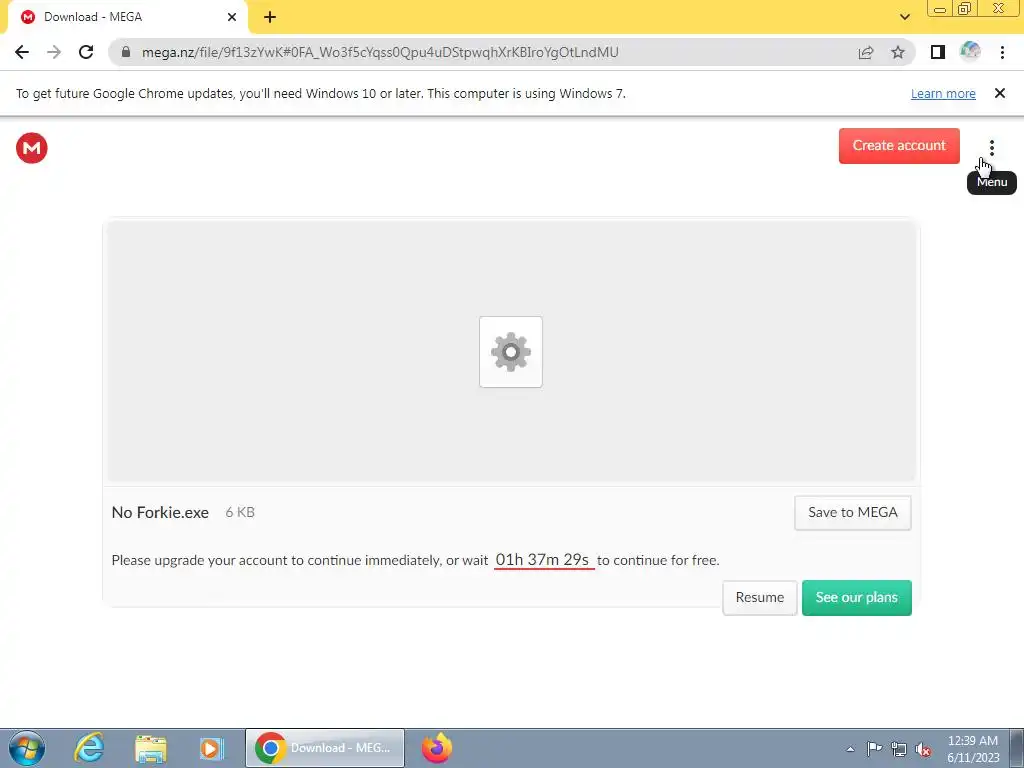Open Action Center flag icon
This screenshot has width=1024, height=768.
[x=874, y=748]
